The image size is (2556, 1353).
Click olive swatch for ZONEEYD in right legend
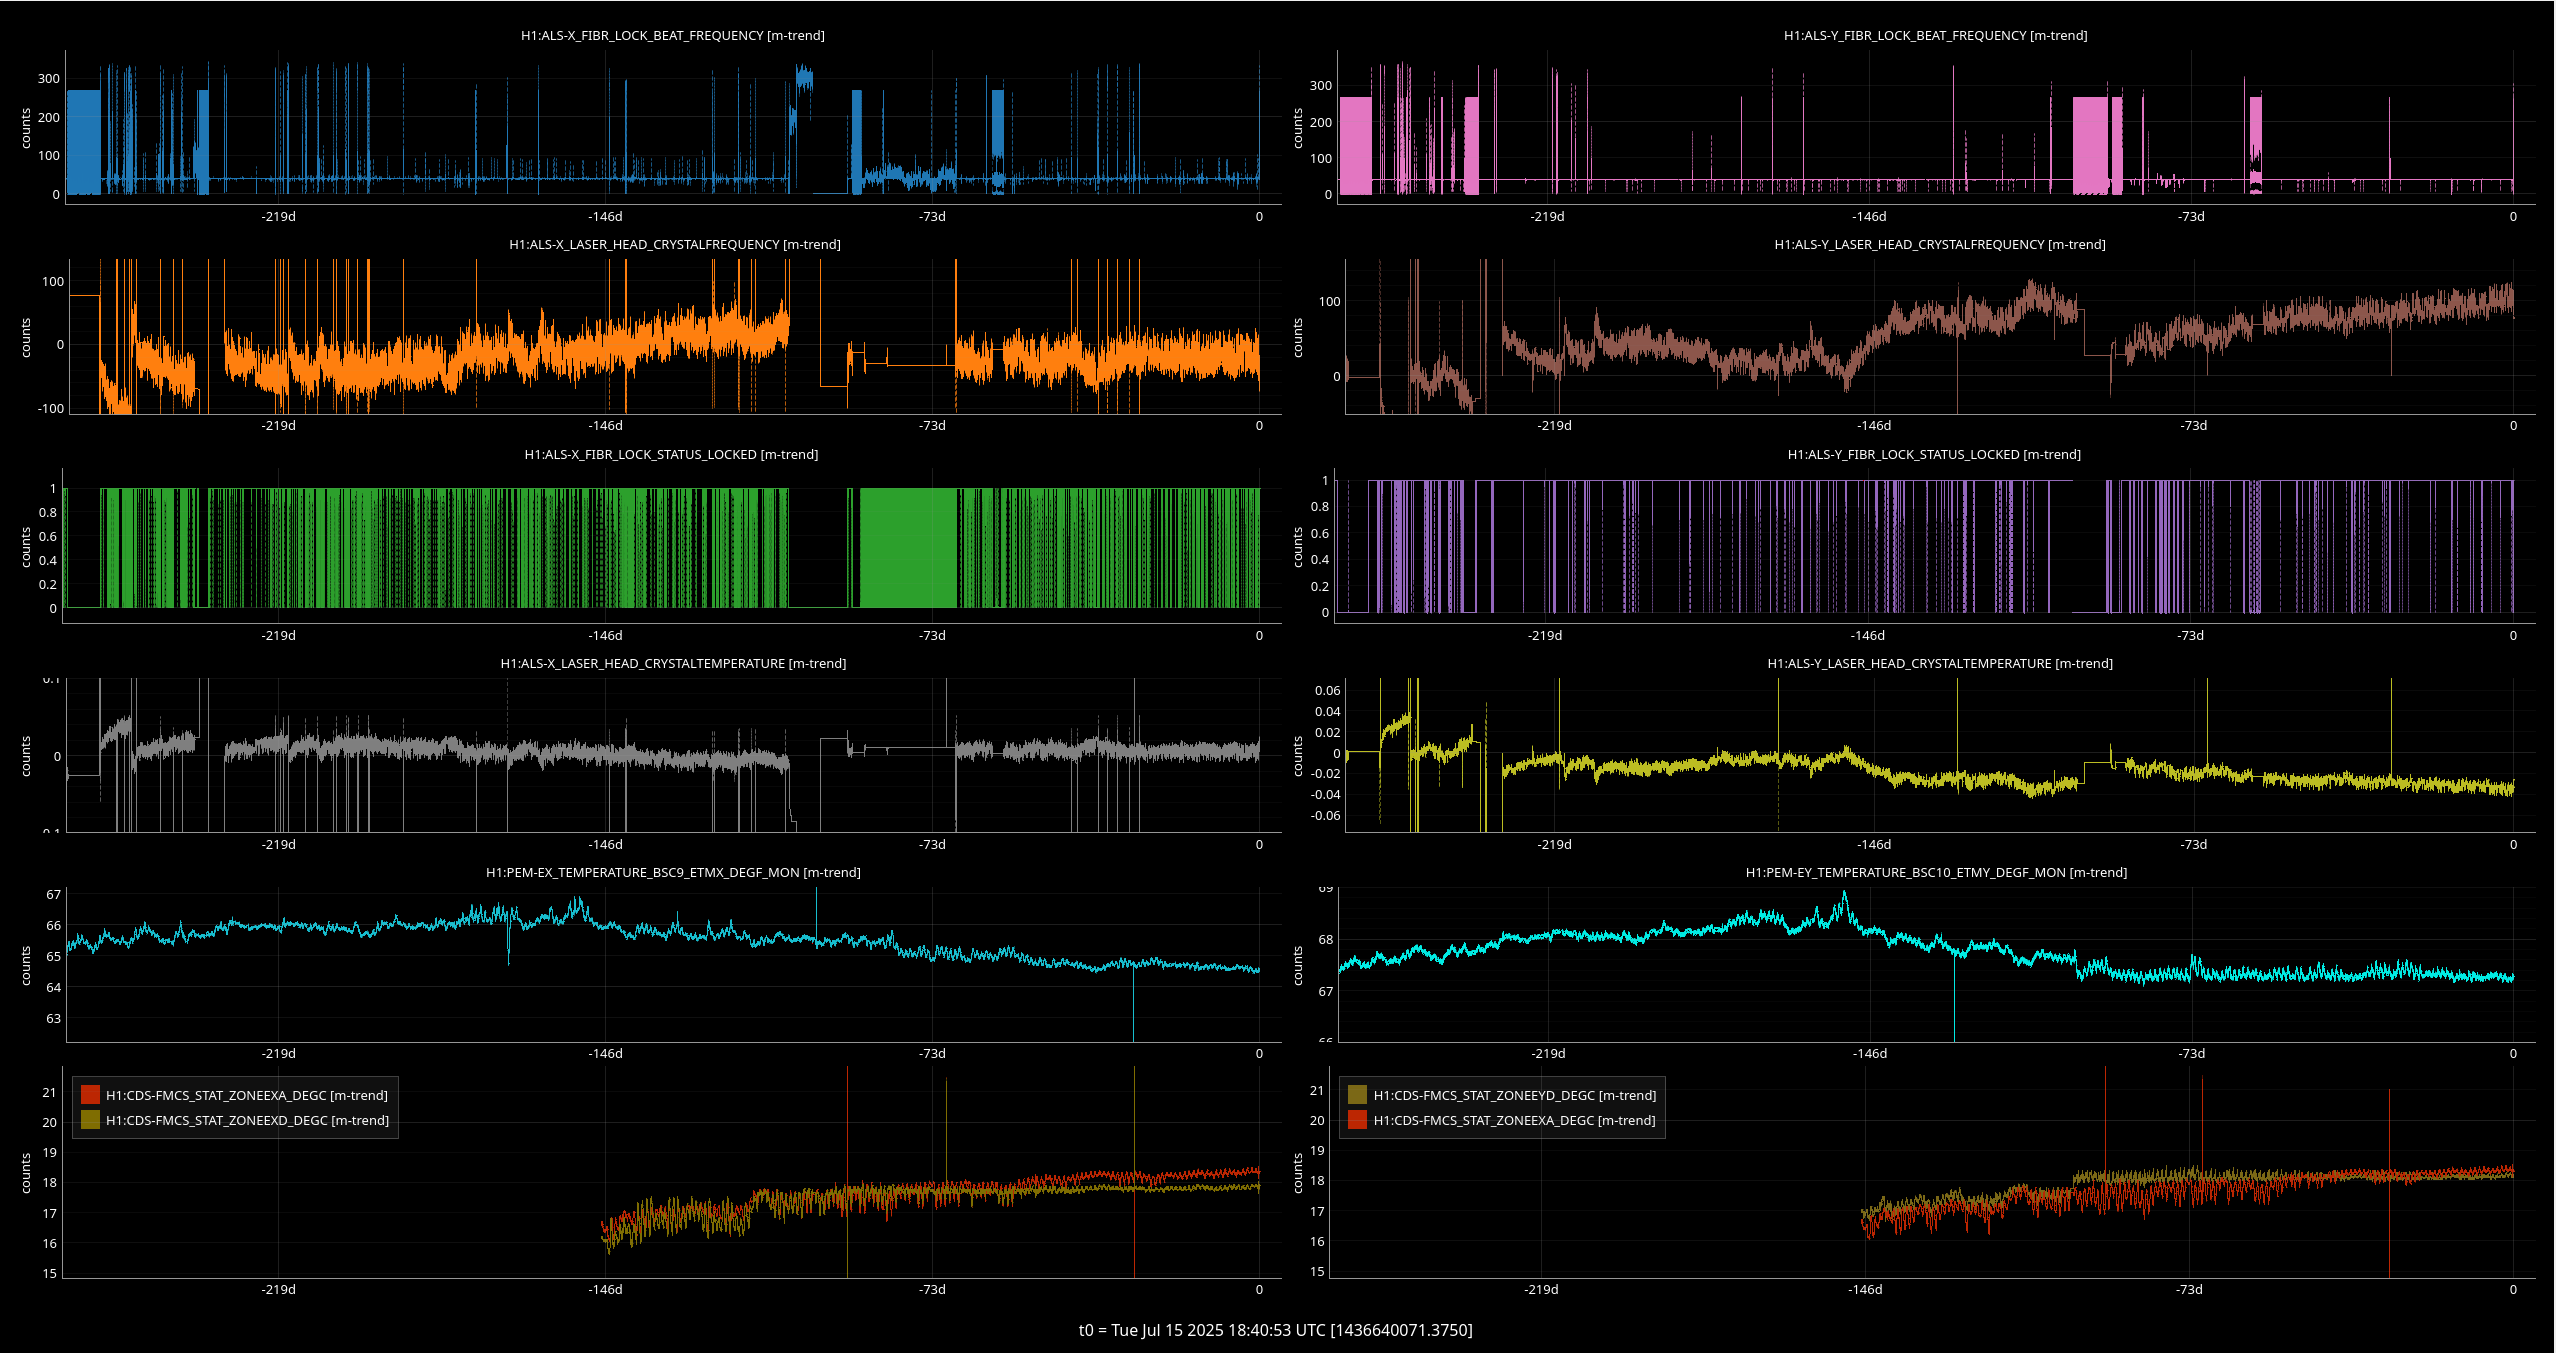[x=1357, y=1095]
